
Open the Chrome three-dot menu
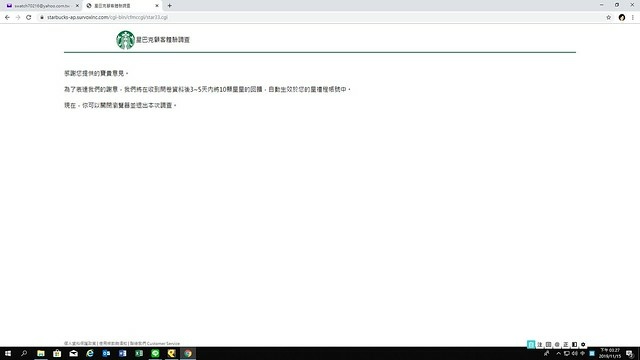tap(633, 18)
